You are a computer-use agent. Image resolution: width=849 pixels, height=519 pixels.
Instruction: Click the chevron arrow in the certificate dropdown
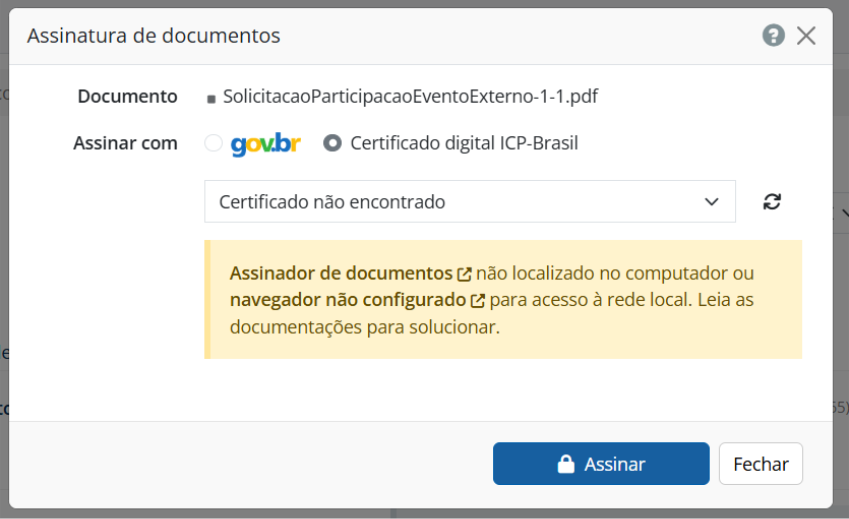coord(712,201)
